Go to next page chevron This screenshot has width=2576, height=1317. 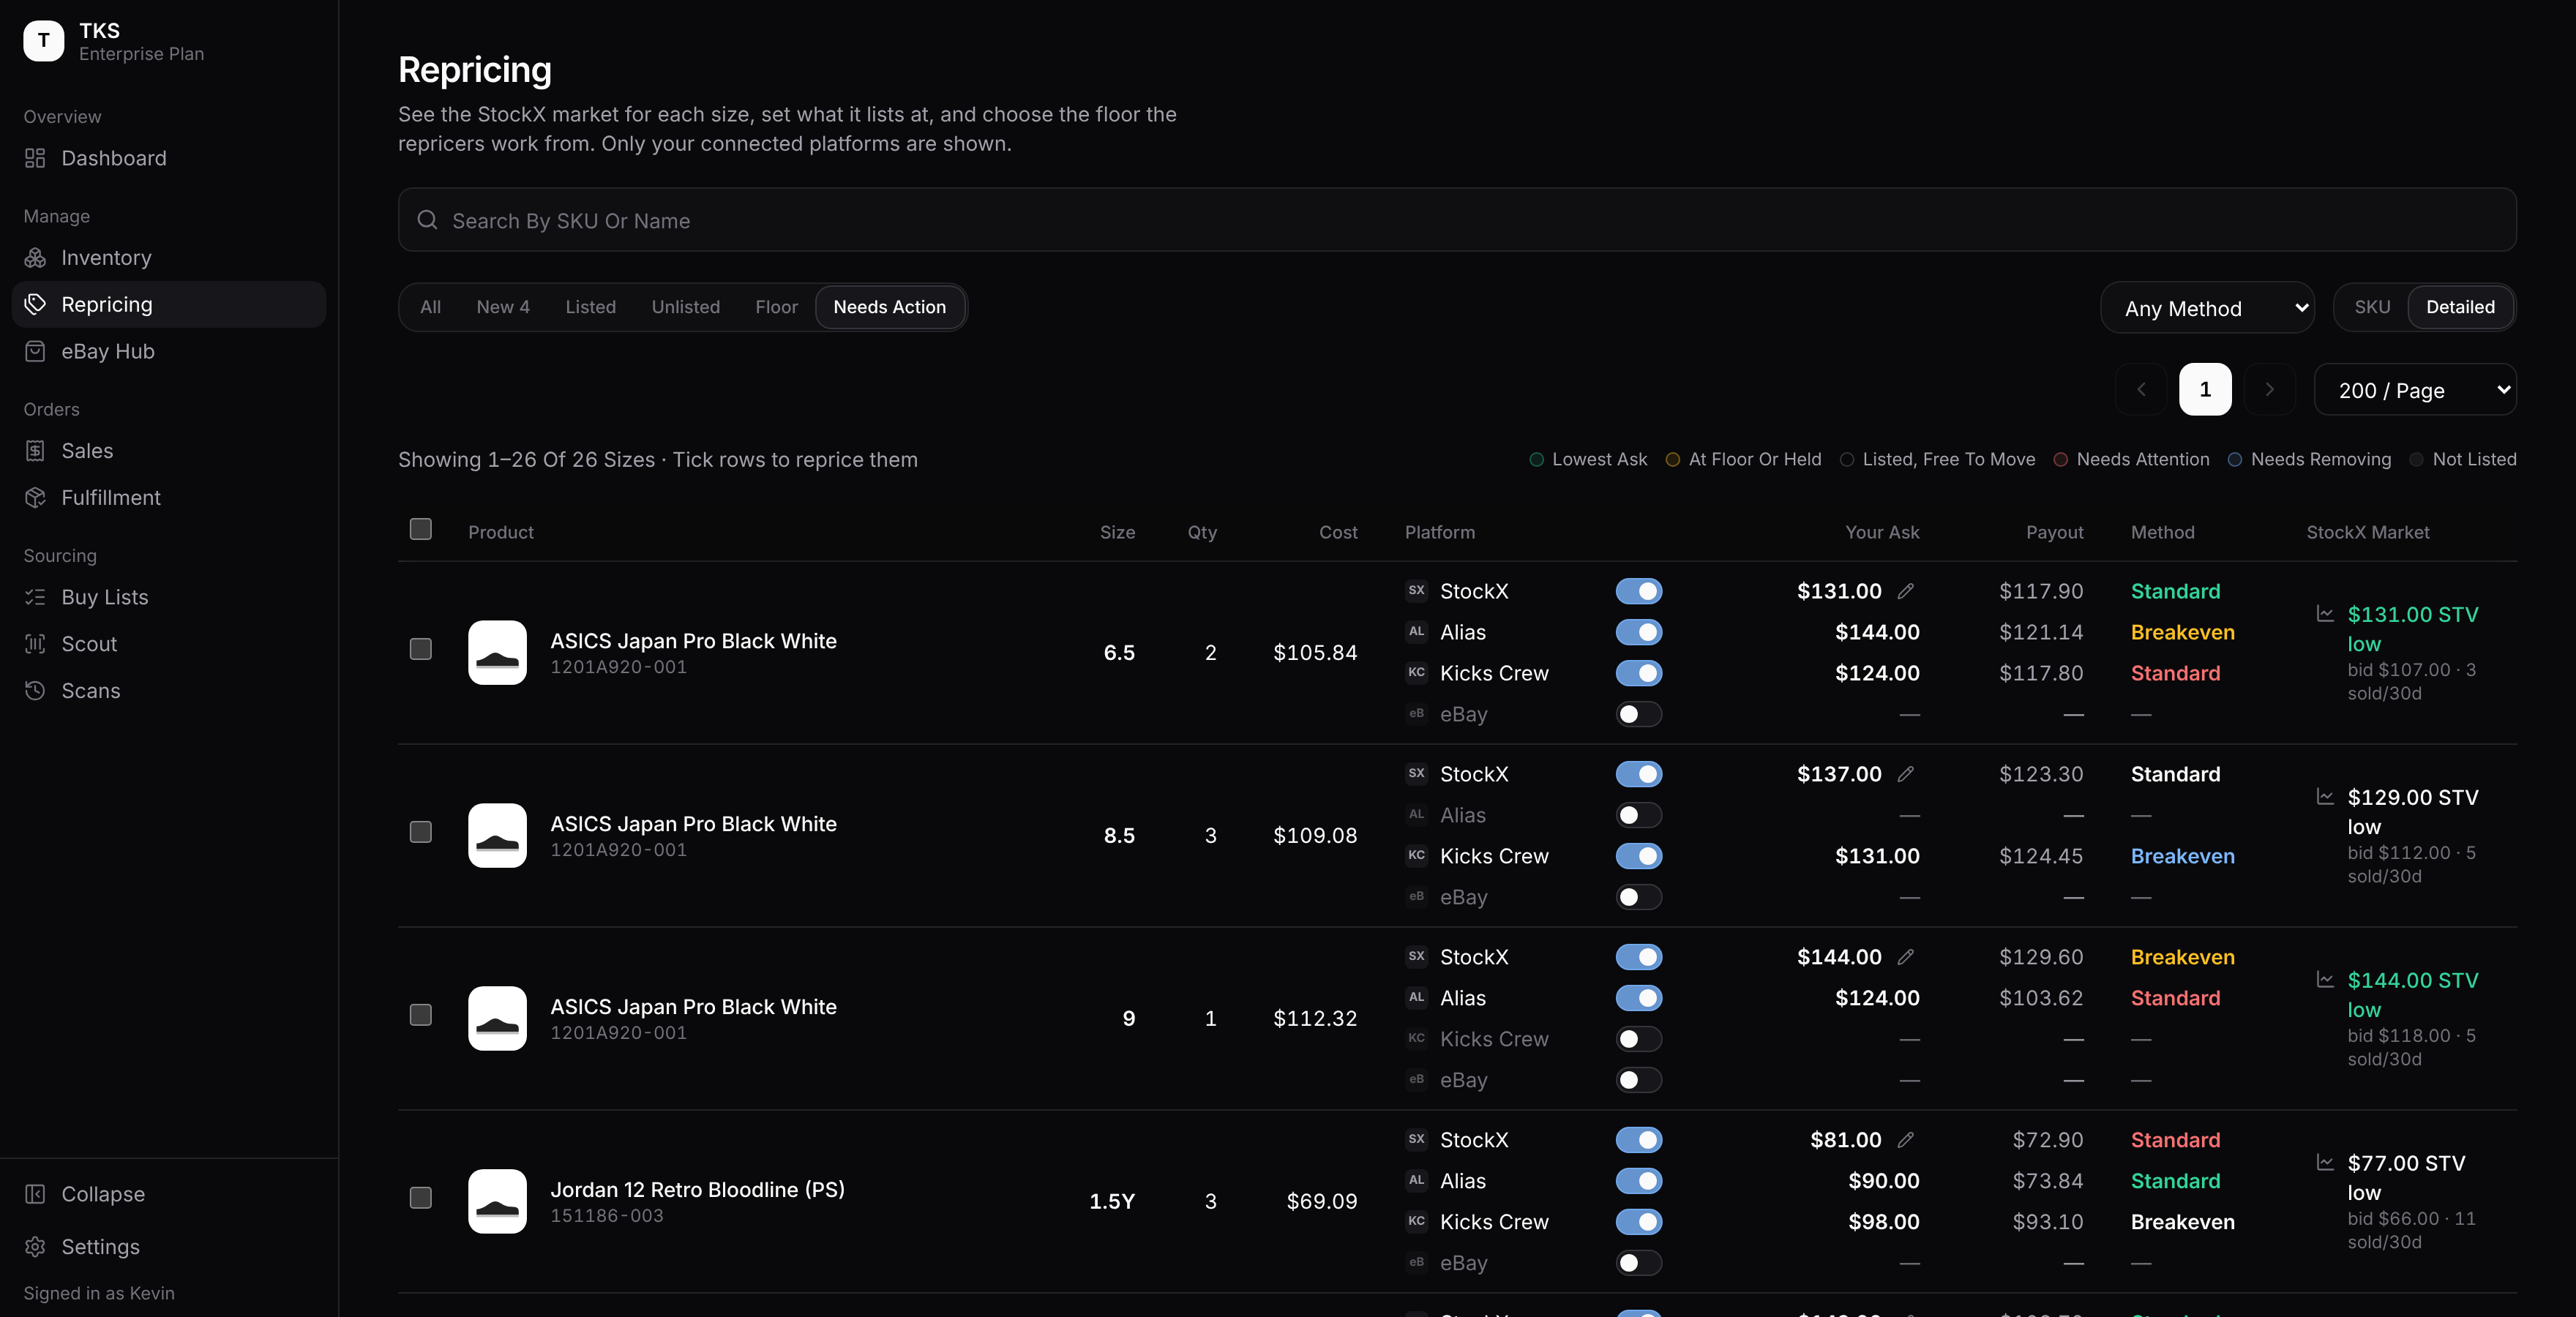pos(2269,390)
